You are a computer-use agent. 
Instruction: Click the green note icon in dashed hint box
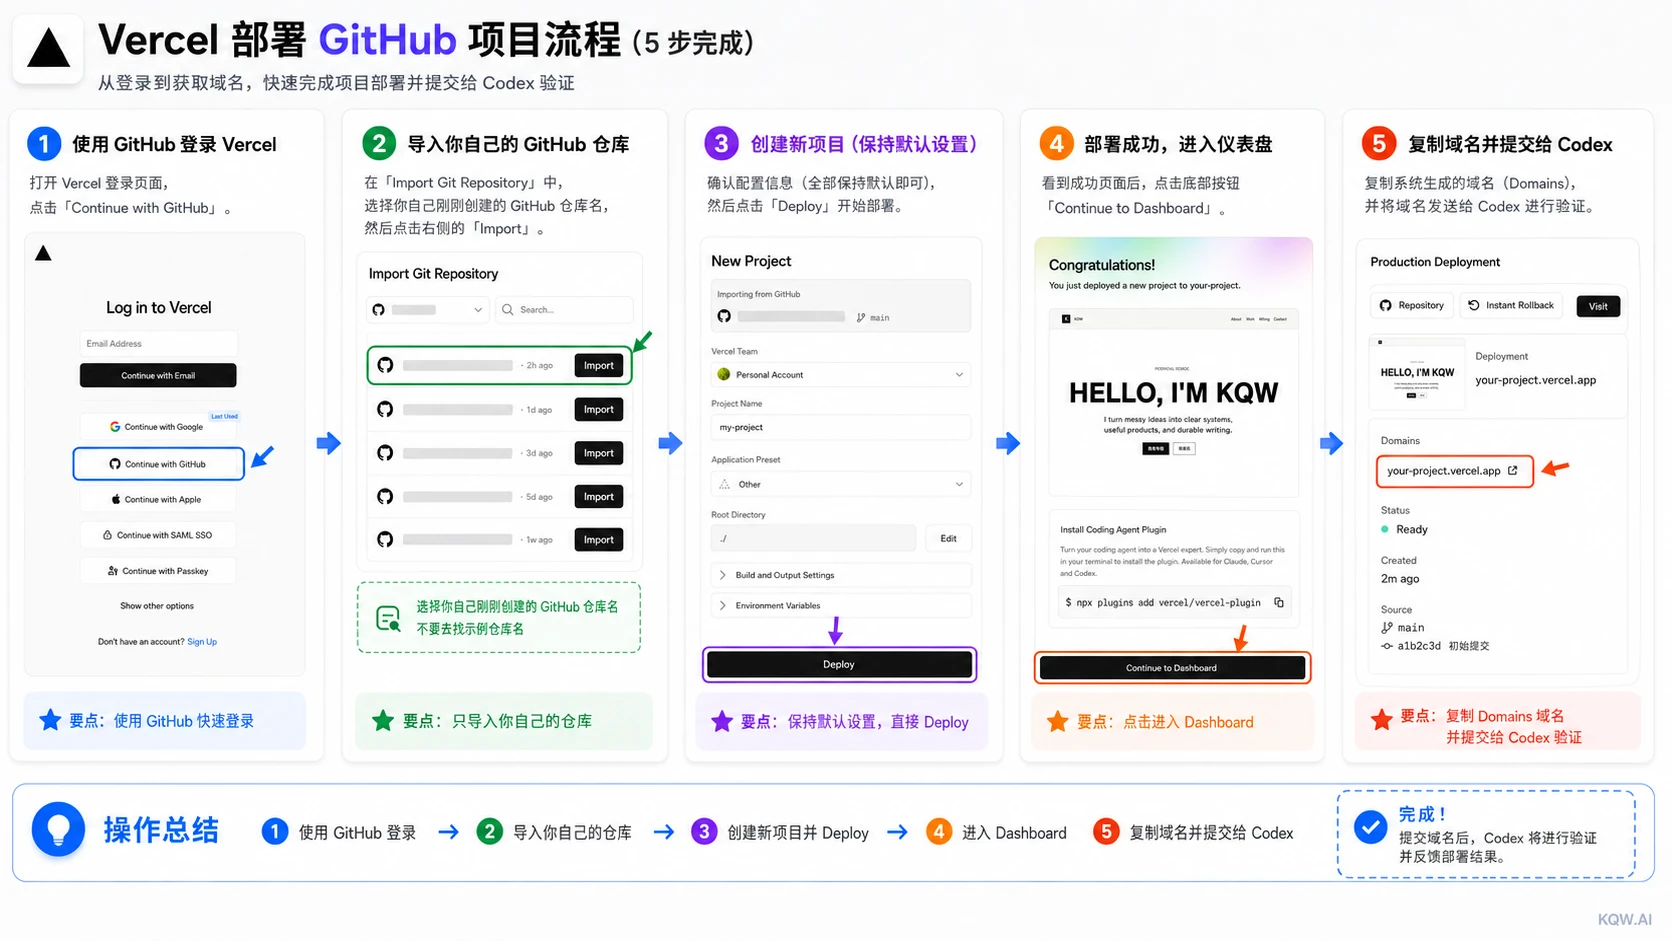point(388,618)
